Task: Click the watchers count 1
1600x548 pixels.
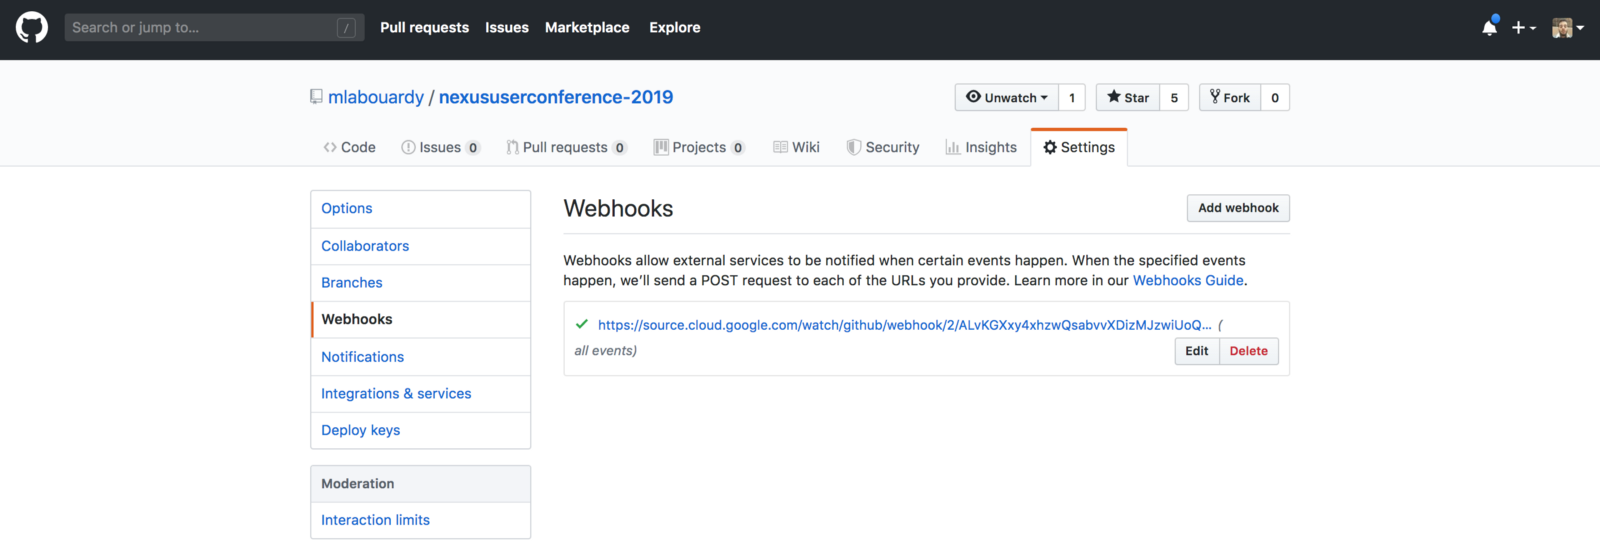Action: (x=1072, y=97)
